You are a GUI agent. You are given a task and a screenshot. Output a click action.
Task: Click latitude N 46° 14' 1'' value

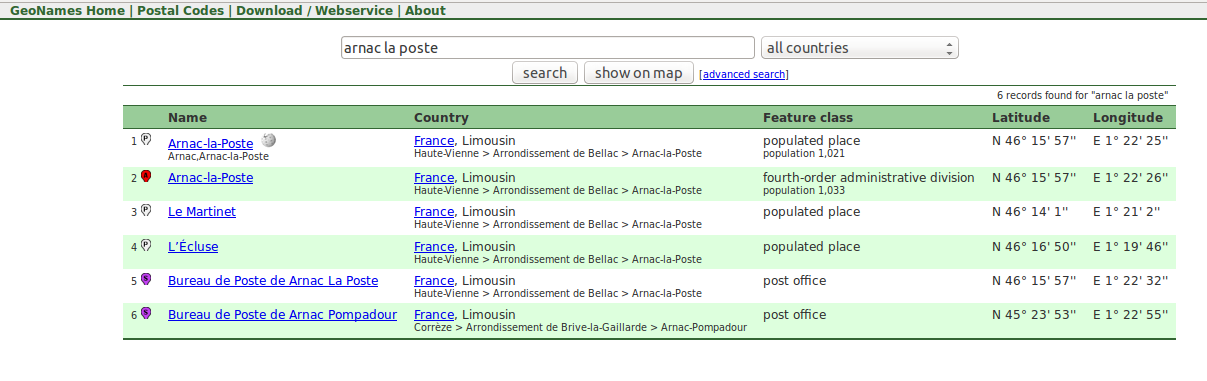click(1030, 212)
